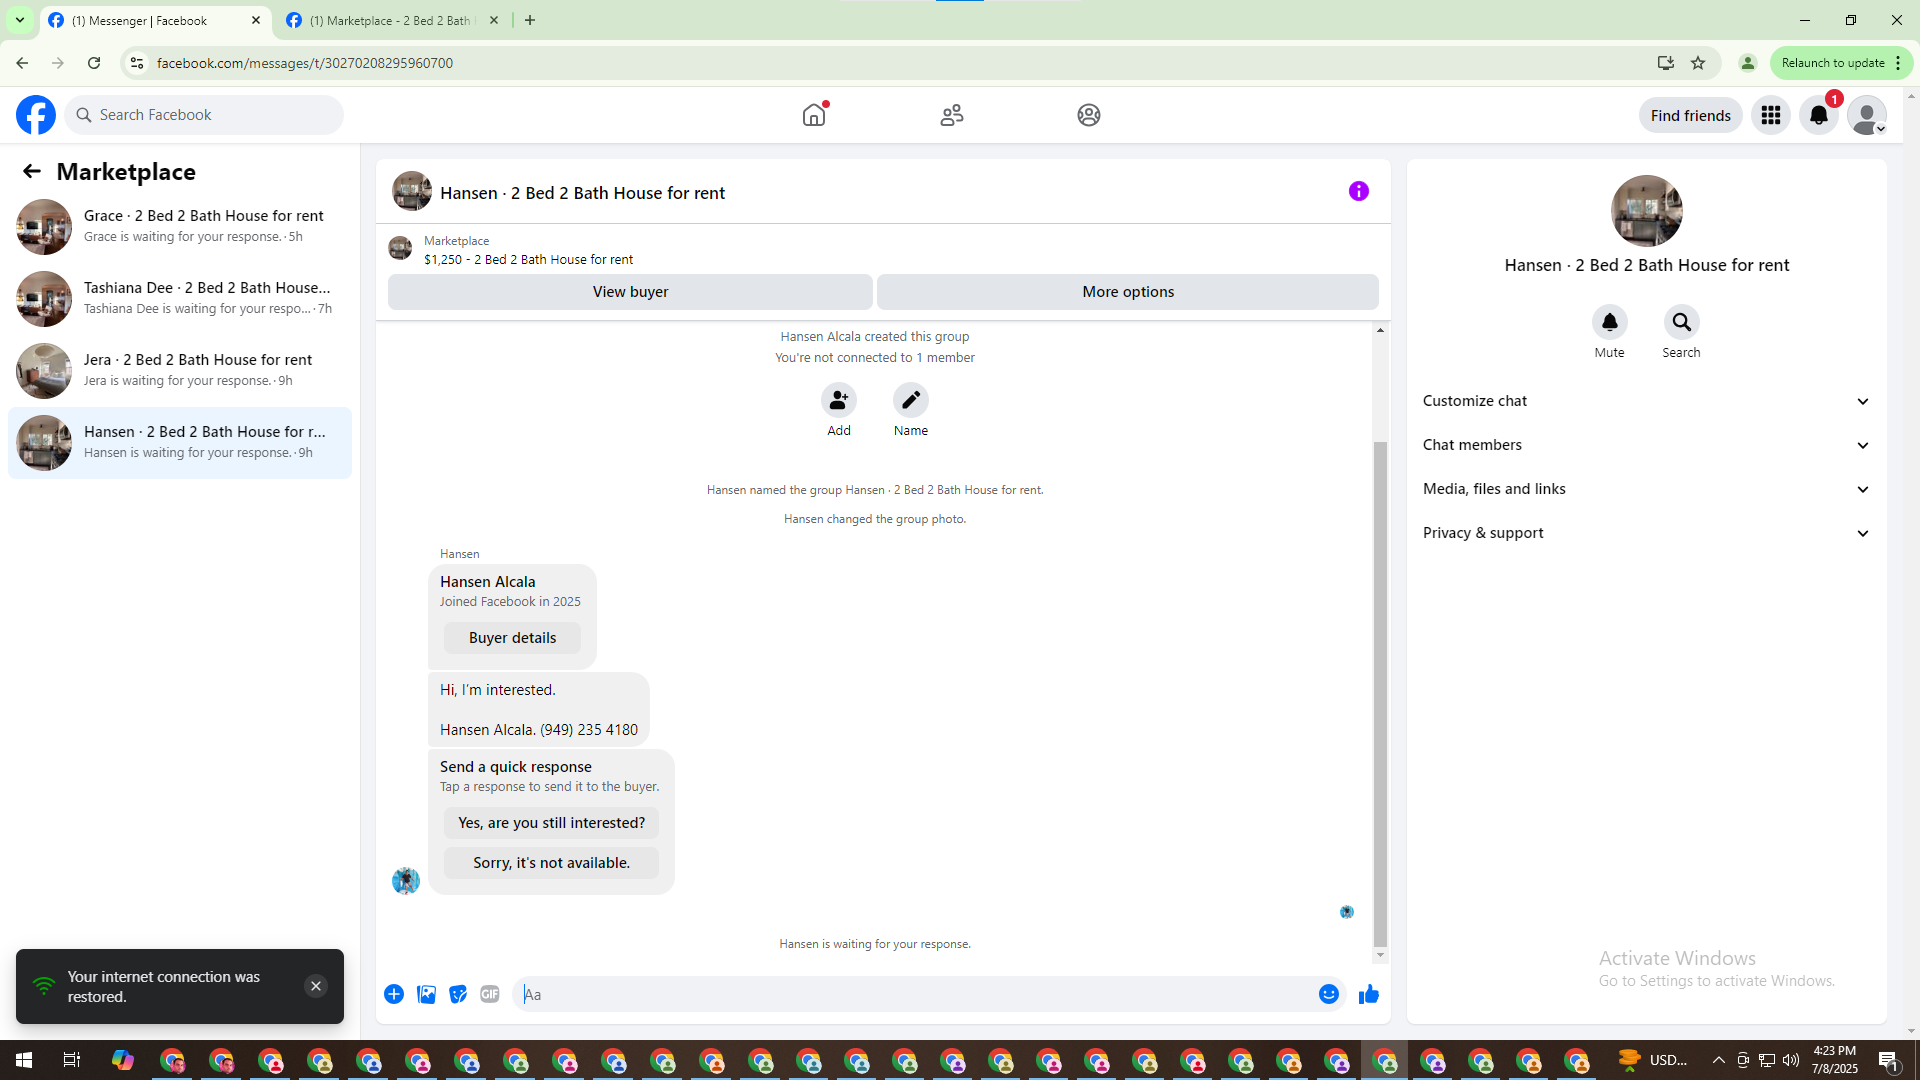Send the quick reply "Yes, are you still interested?"
This screenshot has height=1080, width=1920.
(551, 823)
